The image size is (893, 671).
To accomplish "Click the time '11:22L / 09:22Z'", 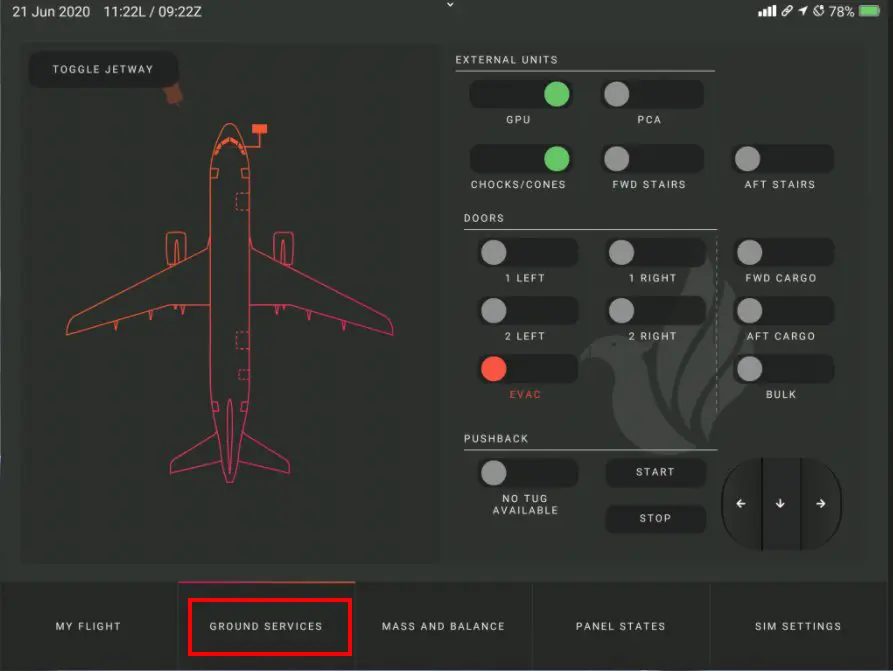I will [x=153, y=11].
